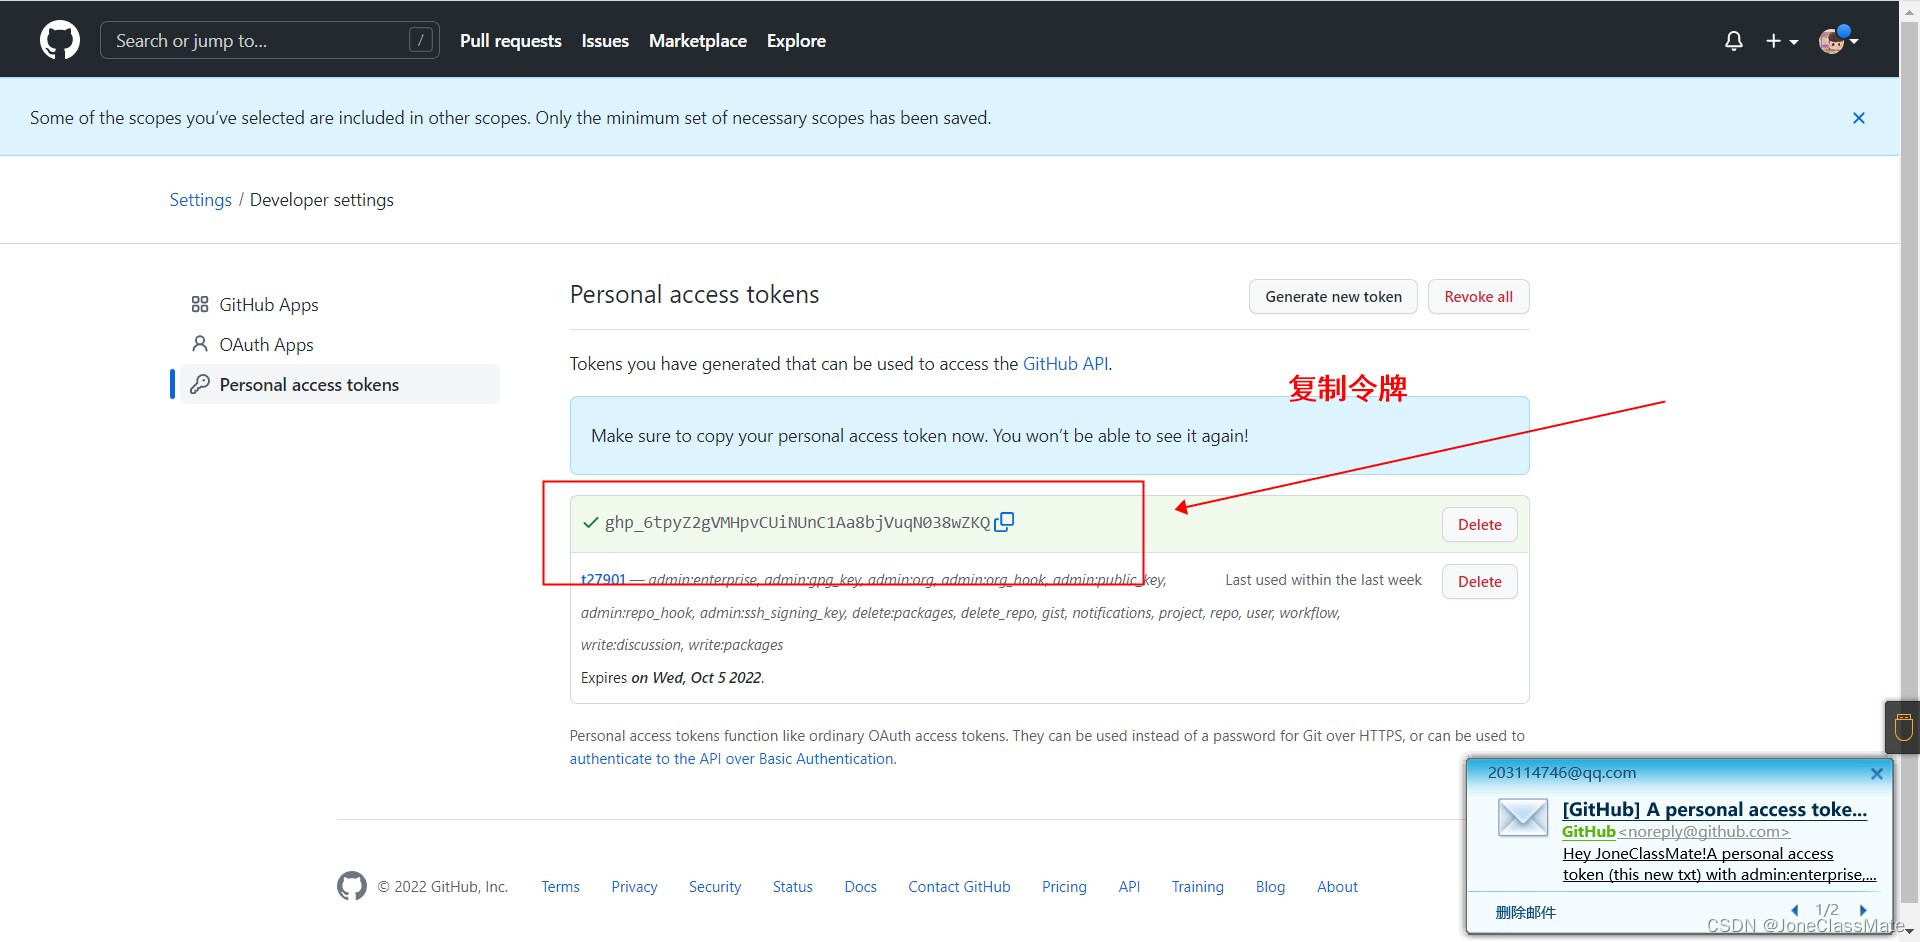Image resolution: width=1920 pixels, height=942 pixels.
Task: Click 删除邮件 in mail popup
Action: [x=1525, y=912]
